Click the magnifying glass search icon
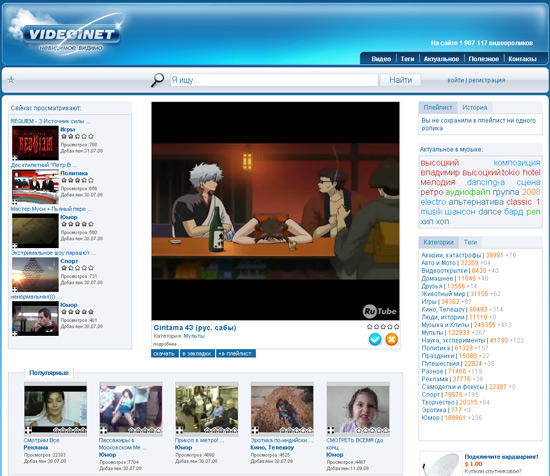550x476 pixels. click(157, 80)
